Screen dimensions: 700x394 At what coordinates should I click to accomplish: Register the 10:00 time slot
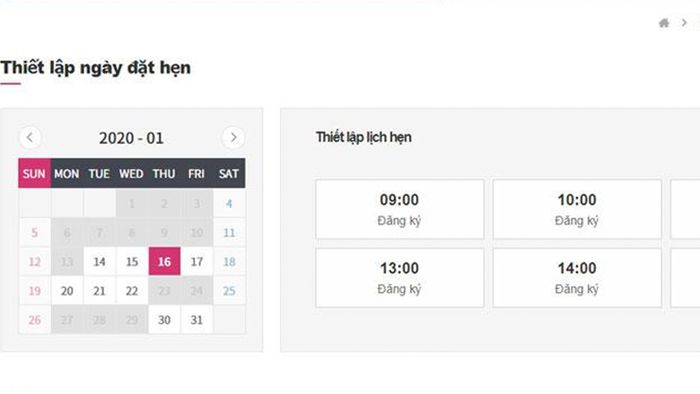[x=577, y=209]
